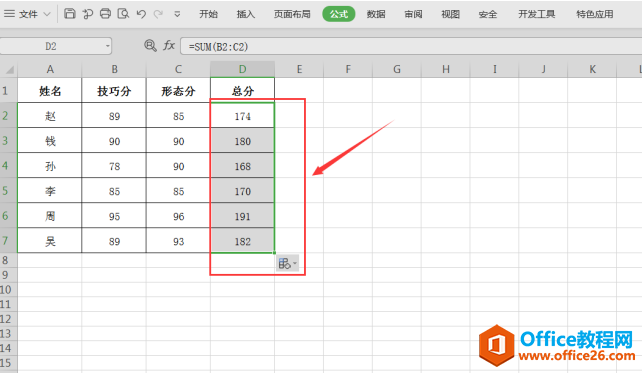Click the Redo arrow icon
The image size is (642, 373).
pos(158,14)
